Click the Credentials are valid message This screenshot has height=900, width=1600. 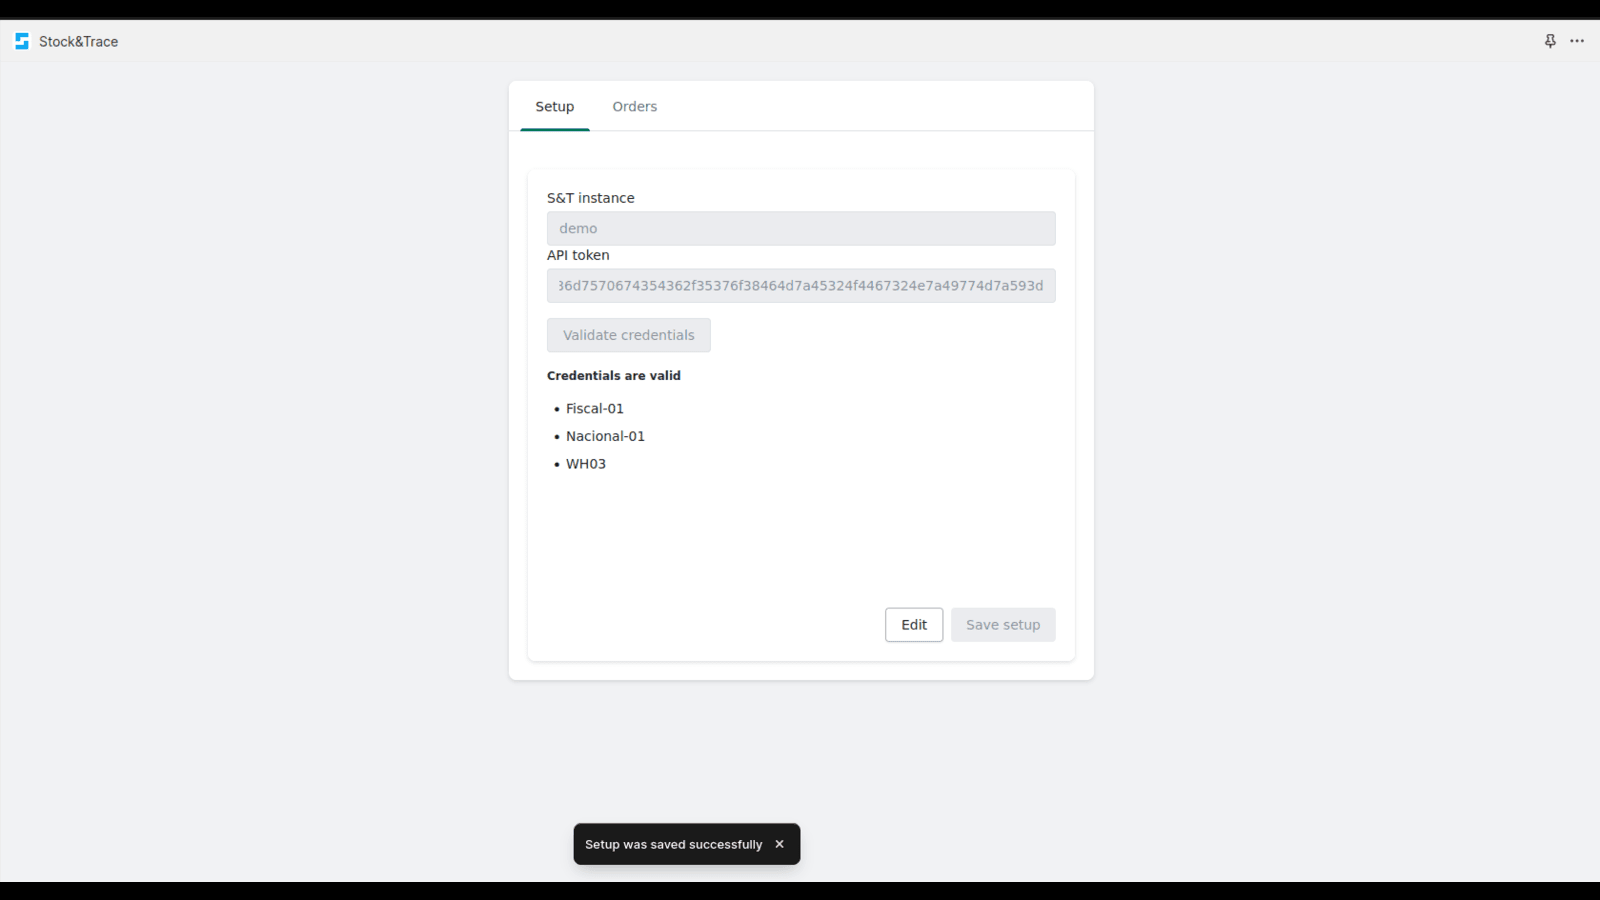click(614, 376)
